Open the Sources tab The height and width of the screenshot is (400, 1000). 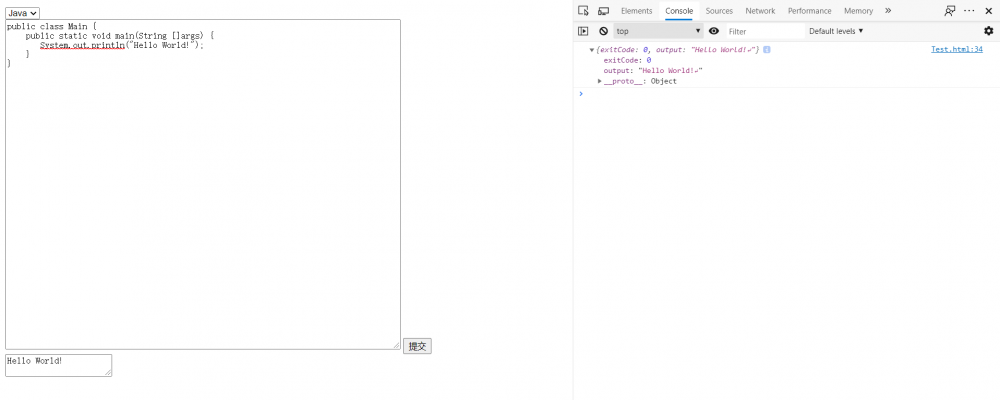click(x=719, y=11)
